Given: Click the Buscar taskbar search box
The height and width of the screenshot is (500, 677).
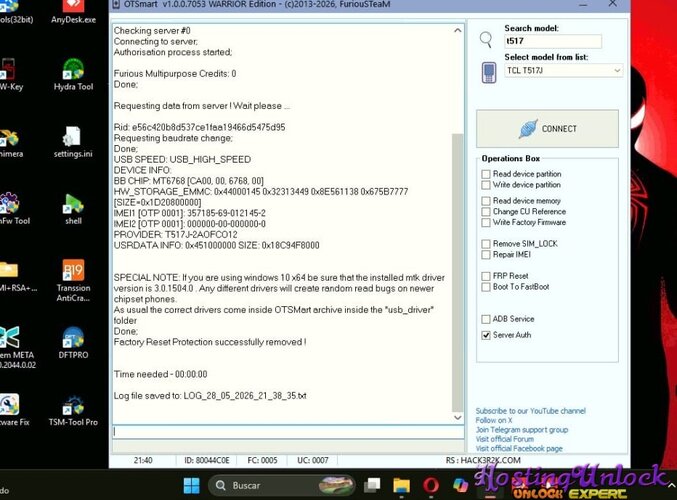Looking at the screenshot, I should pos(282,485).
